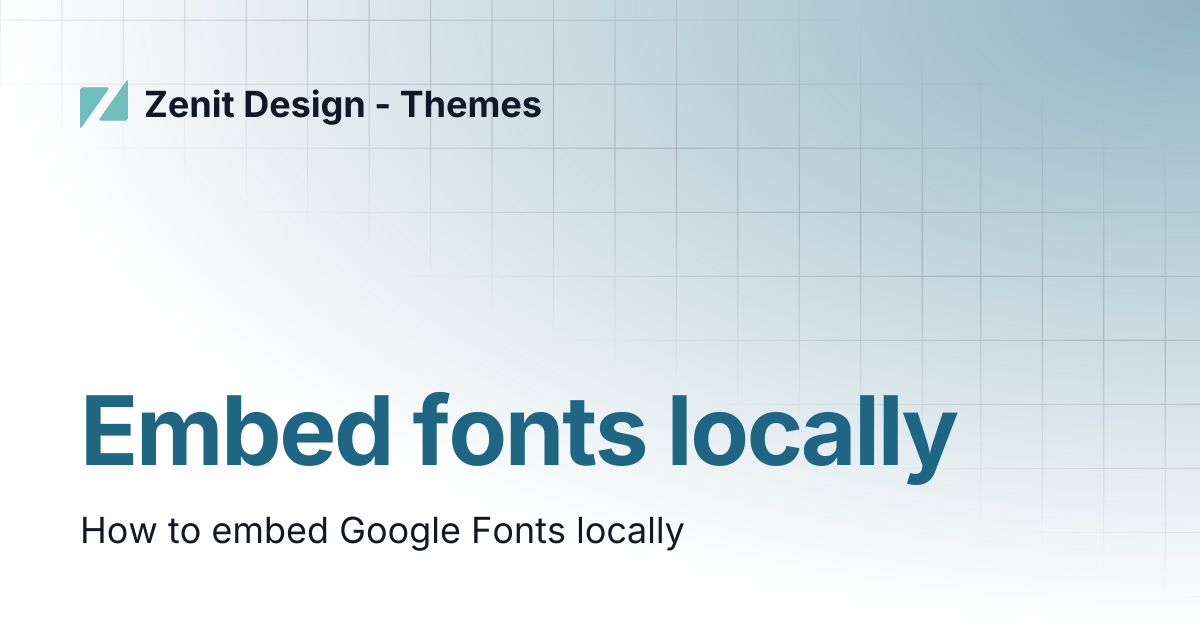Click the 'How to embed Google Fonts locally' subtitle

click(382, 530)
